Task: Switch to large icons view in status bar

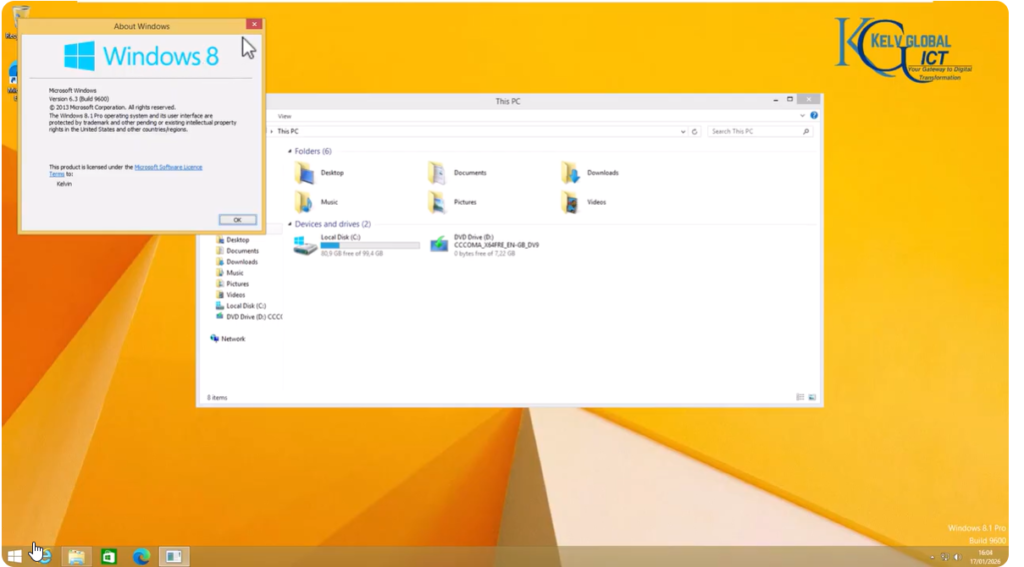Action: click(812, 397)
